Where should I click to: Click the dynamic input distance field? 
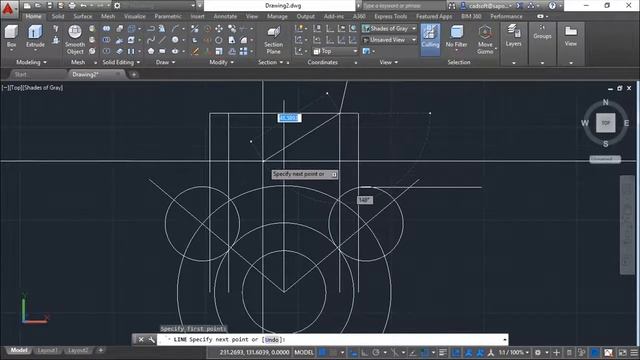pos(289,118)
